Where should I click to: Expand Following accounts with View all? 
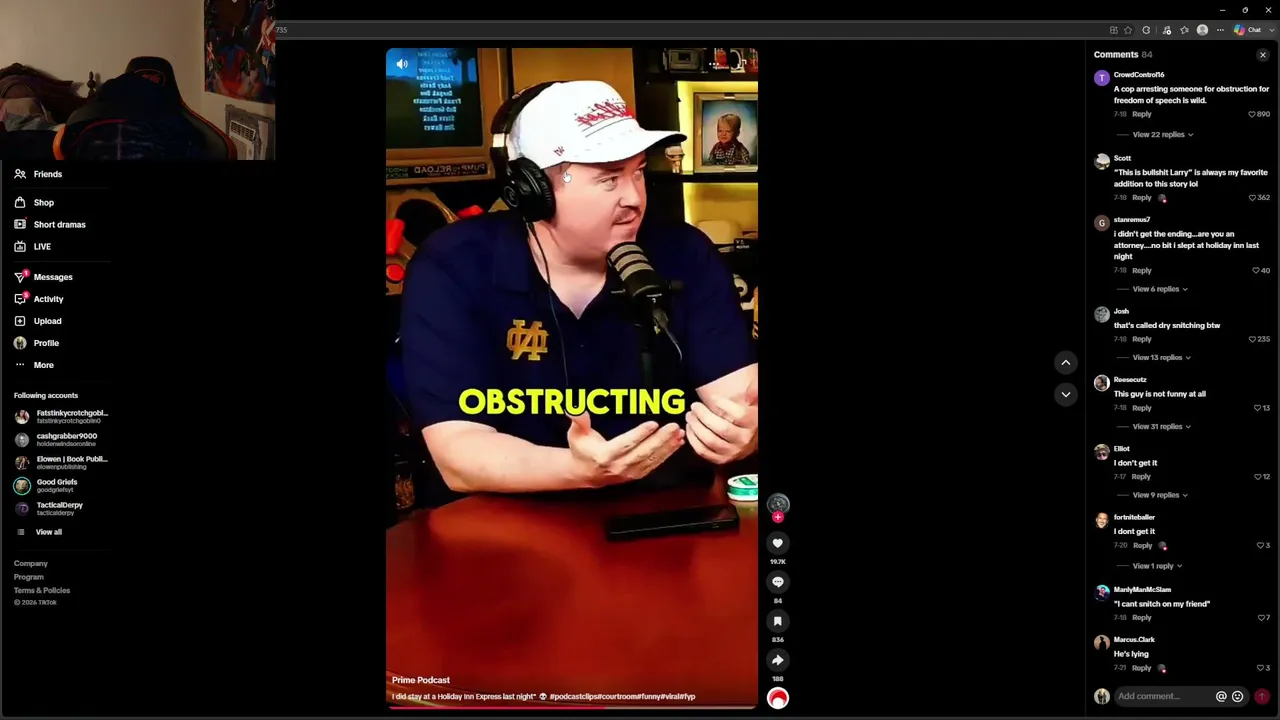pos(48,532)
